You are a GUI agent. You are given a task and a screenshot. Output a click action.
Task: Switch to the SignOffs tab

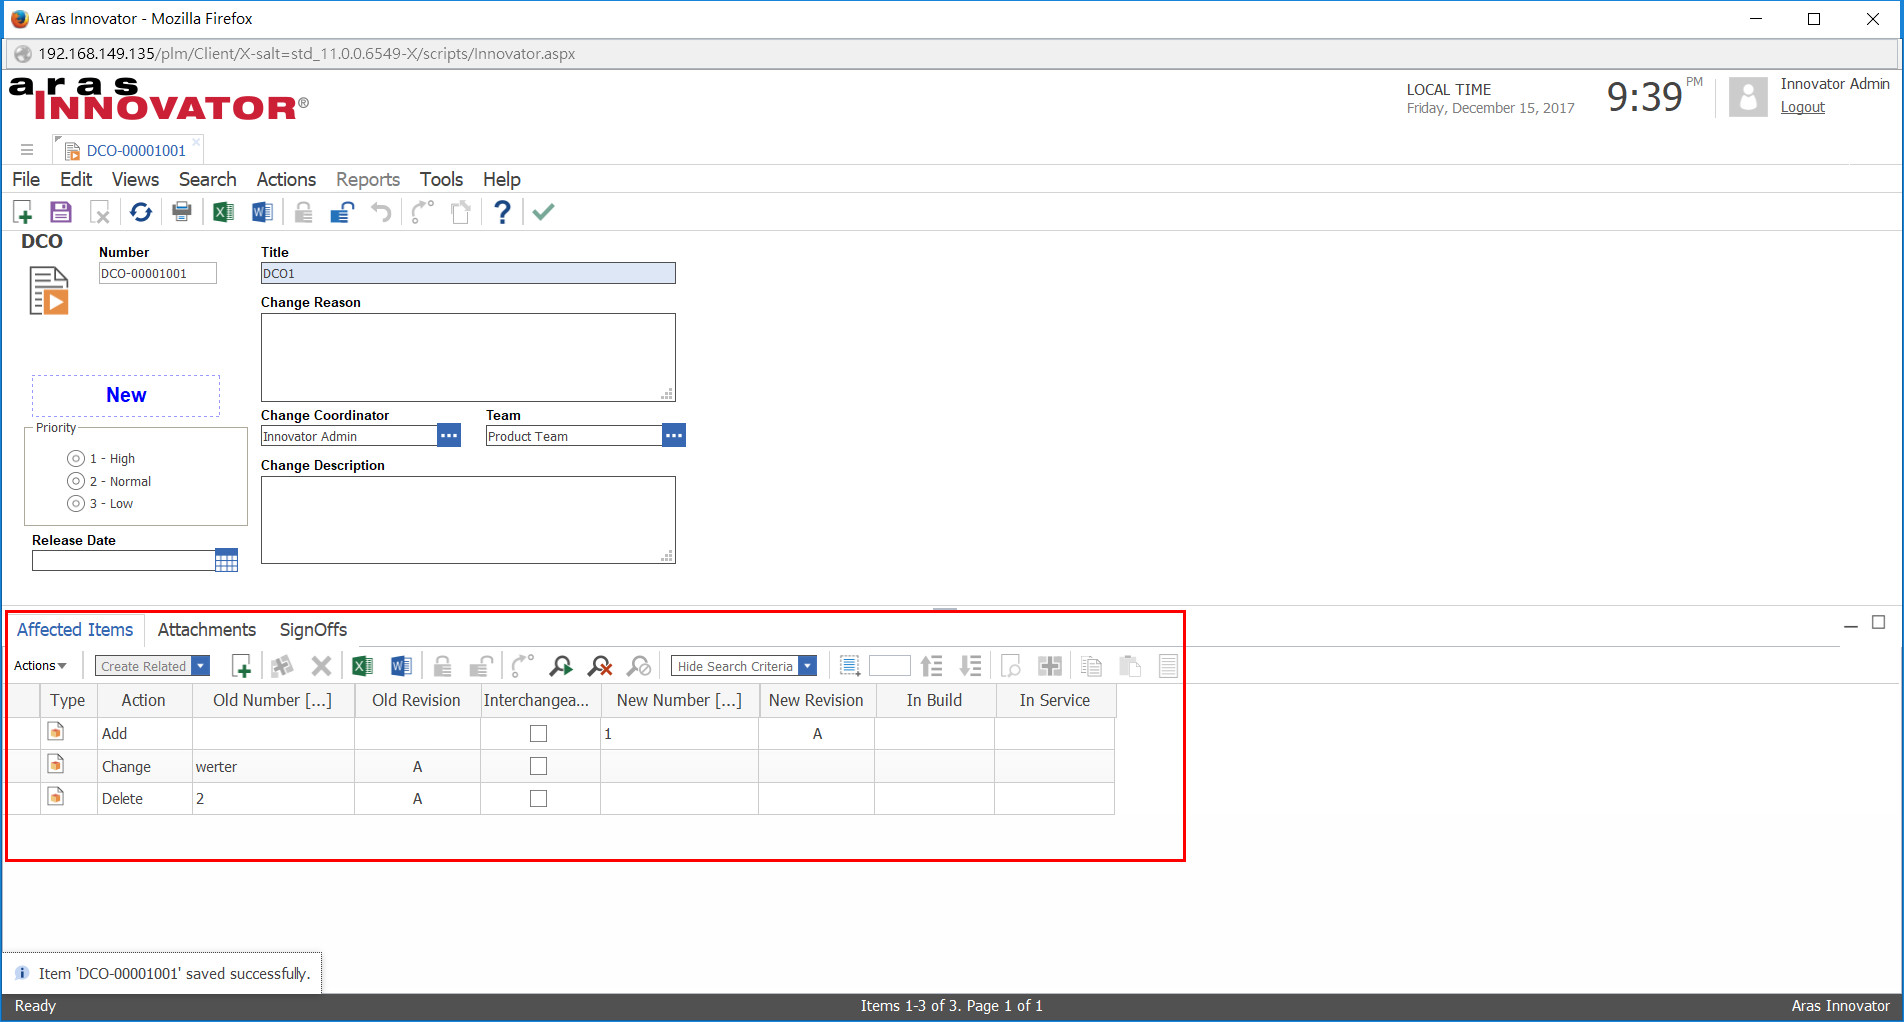click(313, 630)
